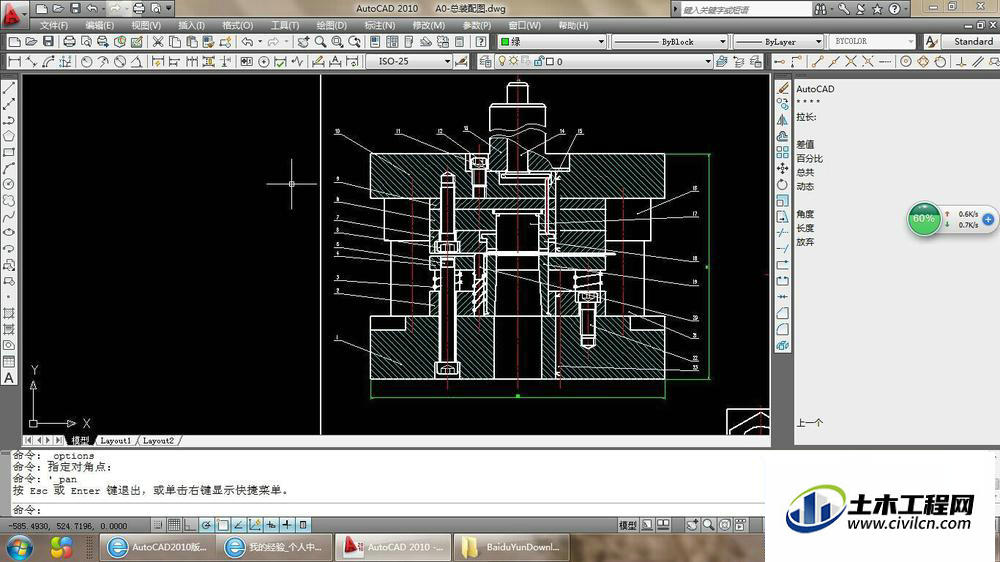Screen dimensions: 1000x562
Task: Select the Multiline Text tool
Action: tap(9, 378)
